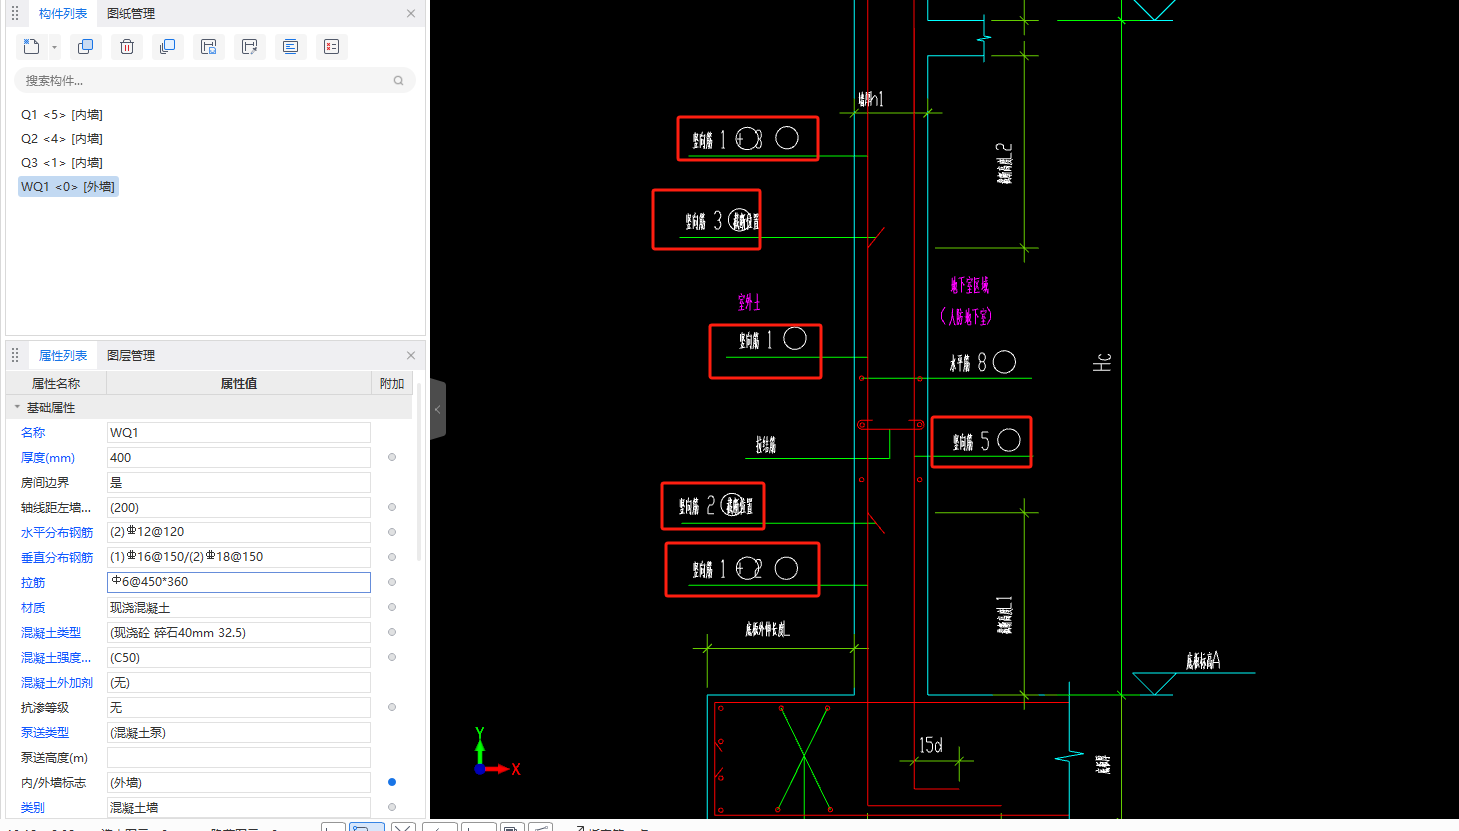Click the 水平分布钢筋 property name link
Screen dimensions: 1459x831
(57, 533)
